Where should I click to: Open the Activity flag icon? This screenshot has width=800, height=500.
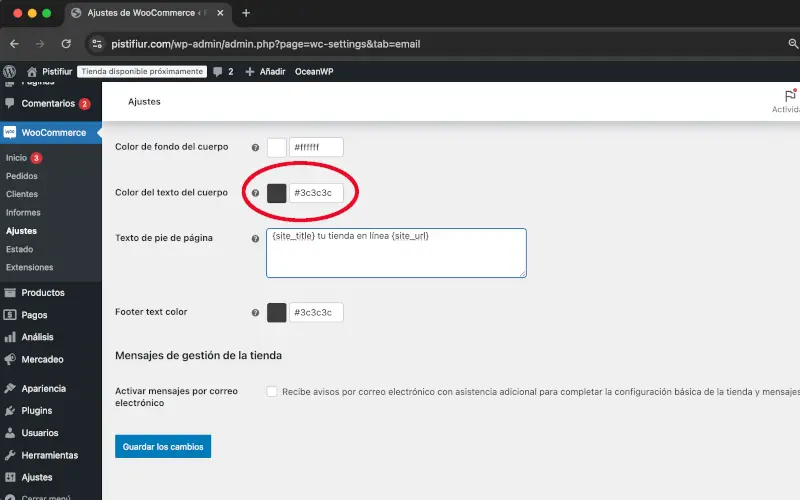coord(790,95)
